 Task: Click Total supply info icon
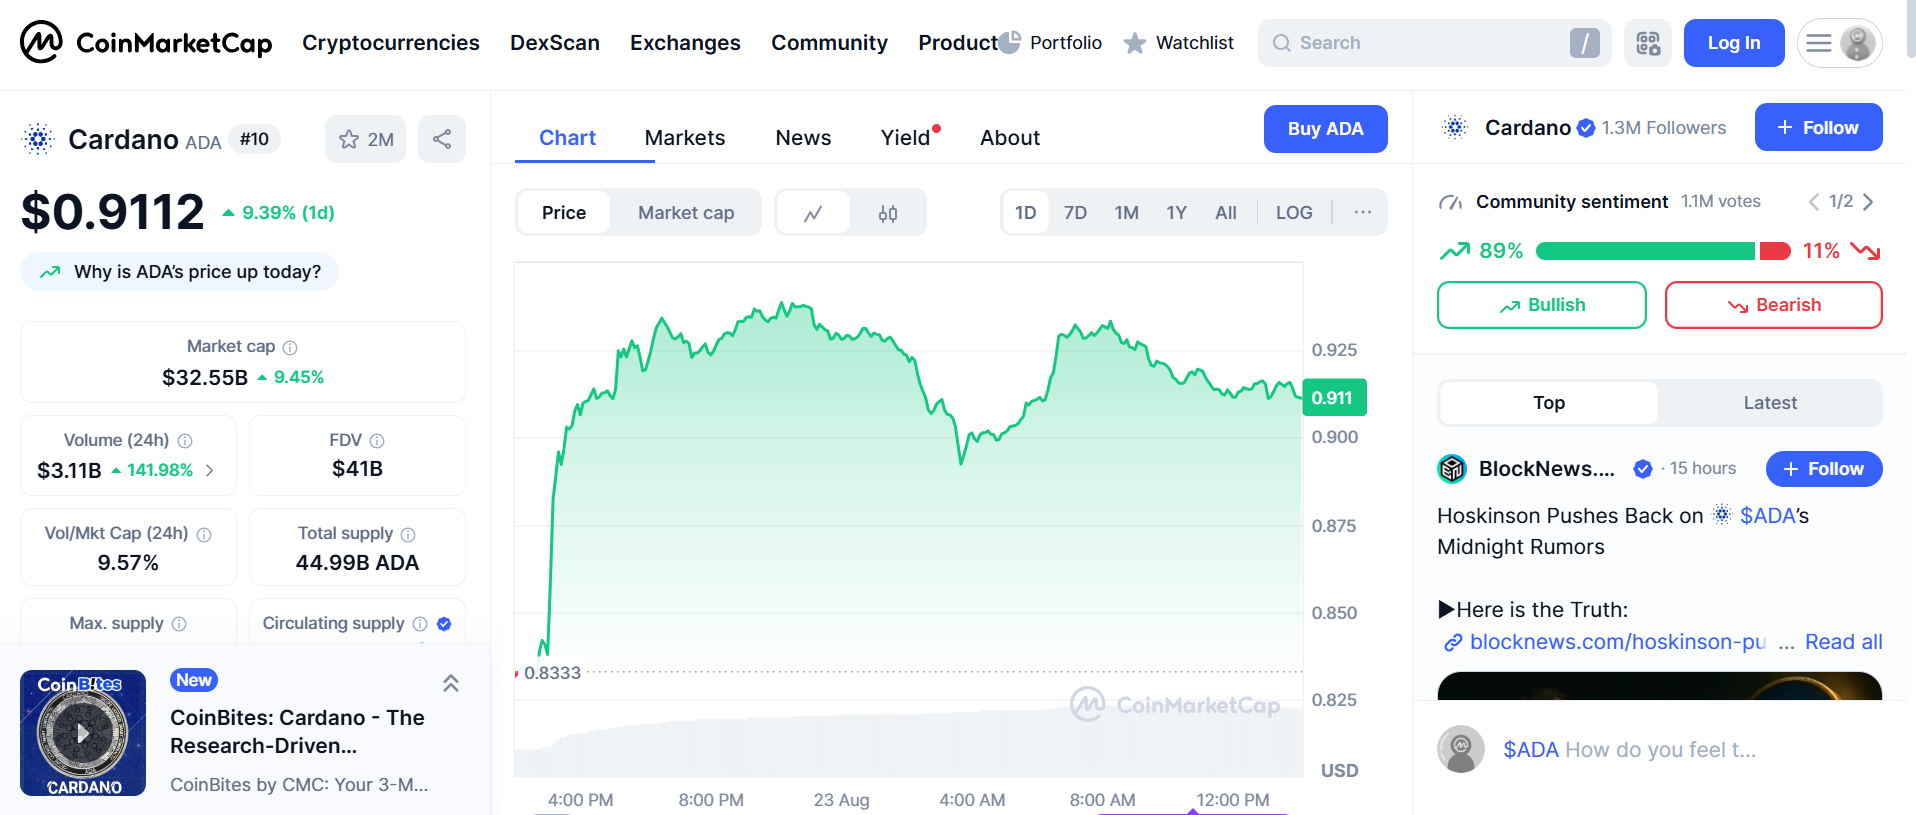[408, 534]
